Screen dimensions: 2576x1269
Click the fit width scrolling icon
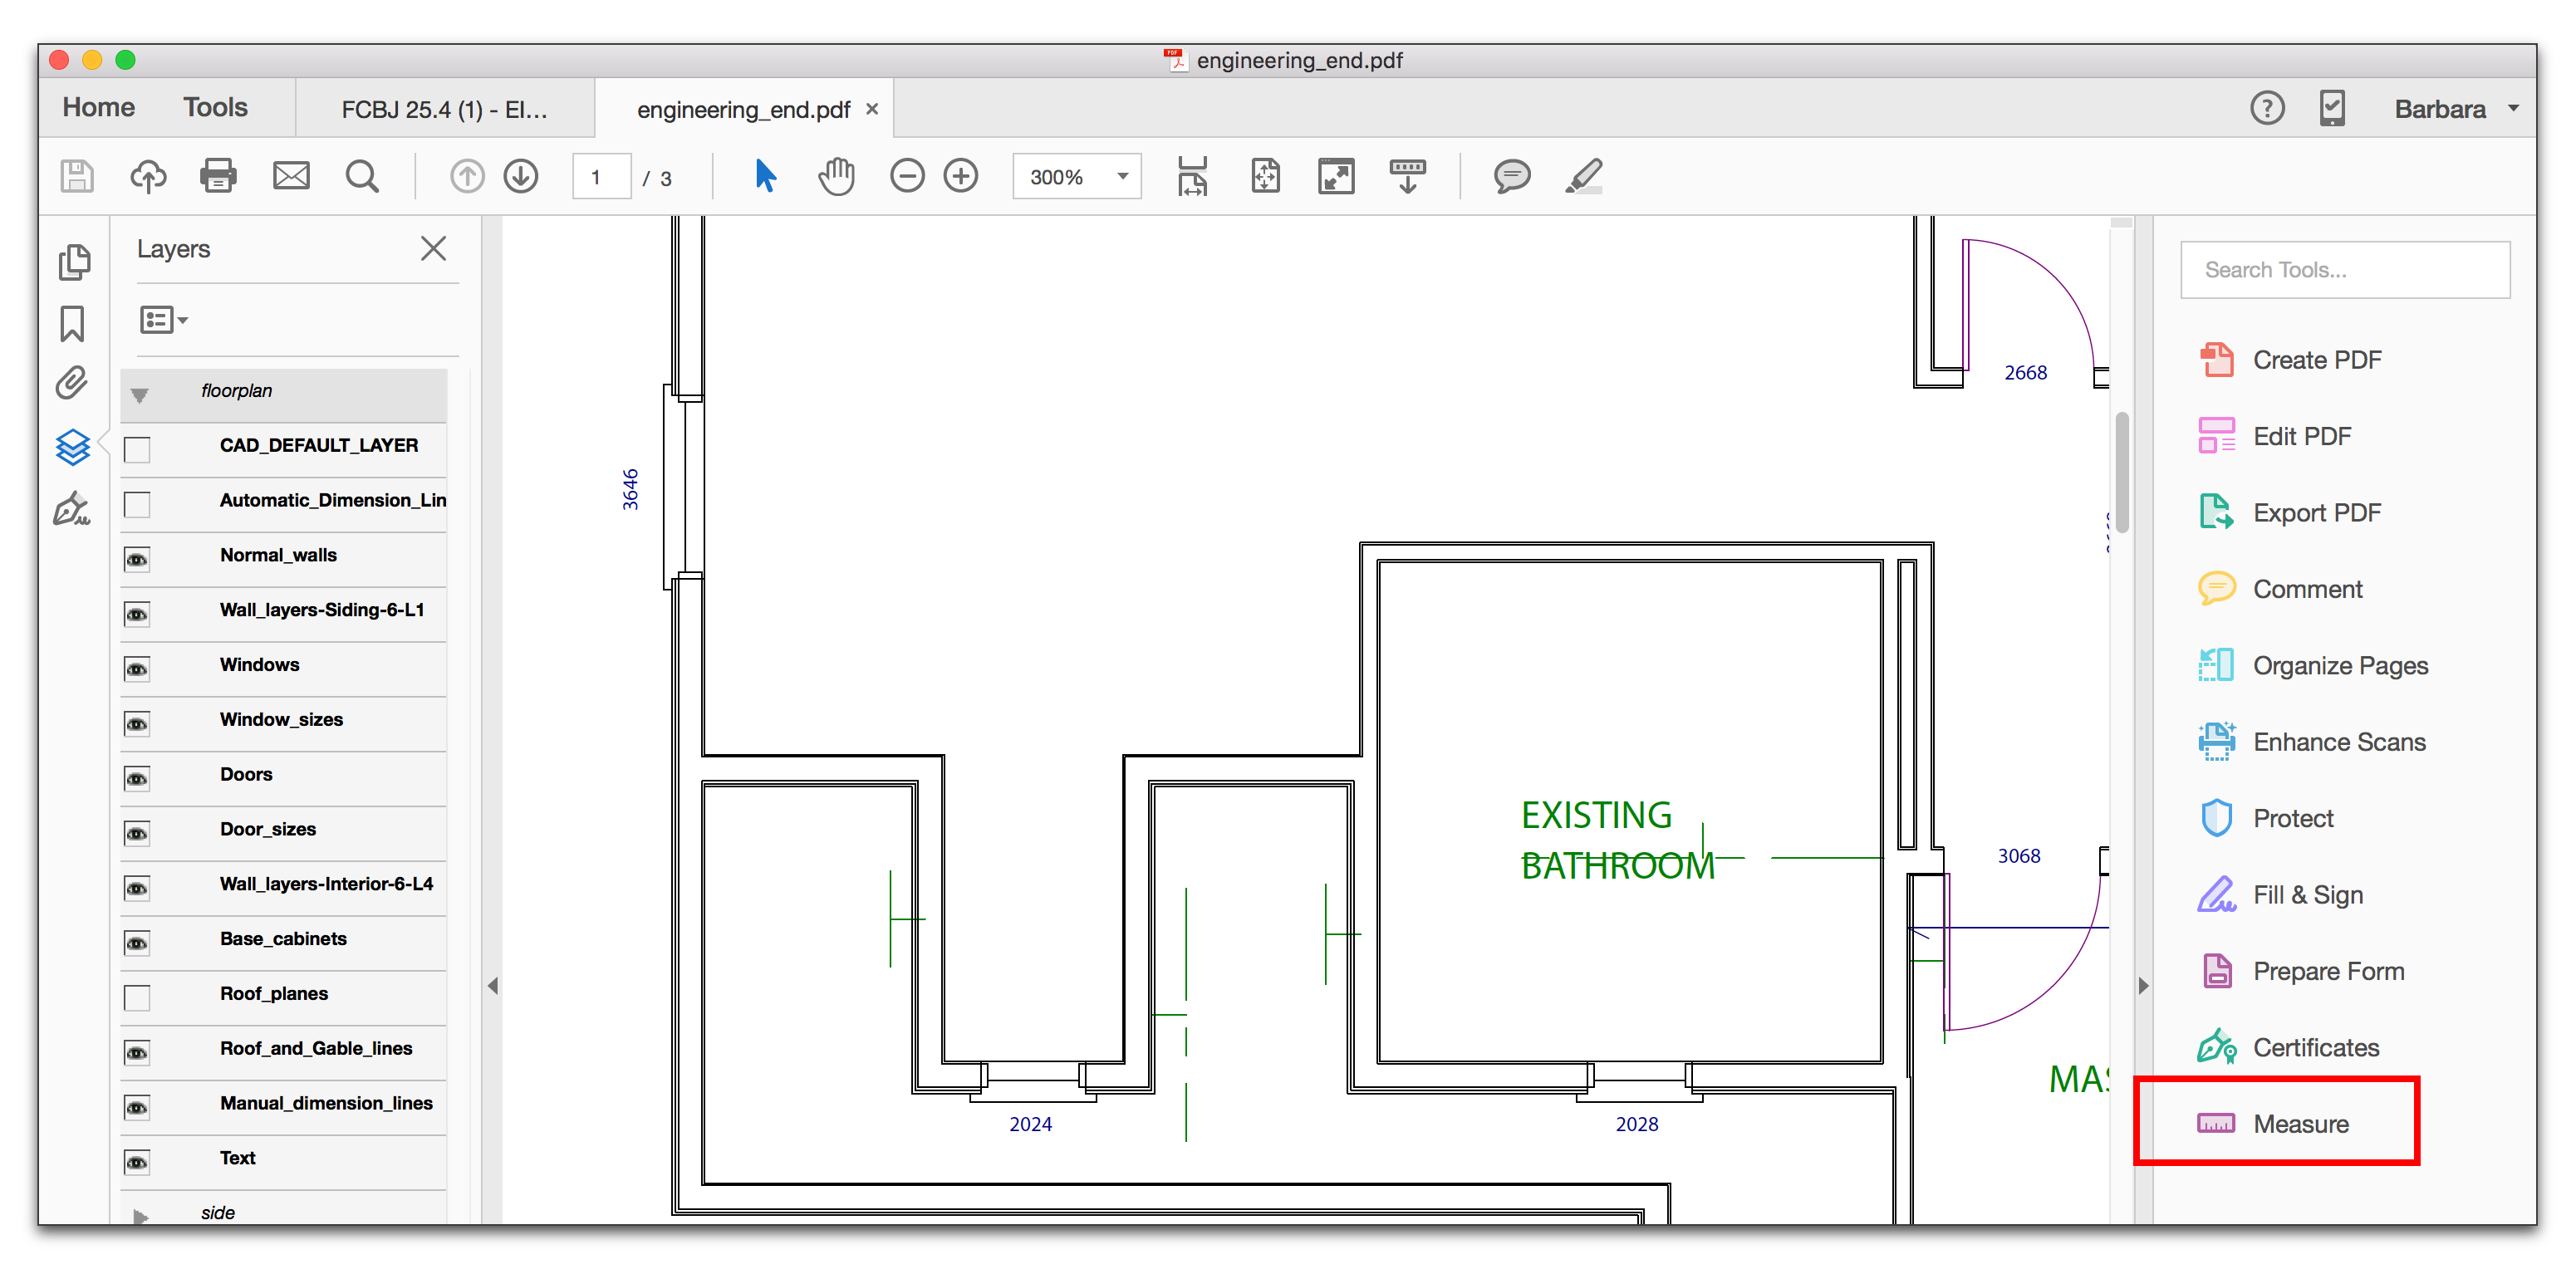tap(1192, 177)
